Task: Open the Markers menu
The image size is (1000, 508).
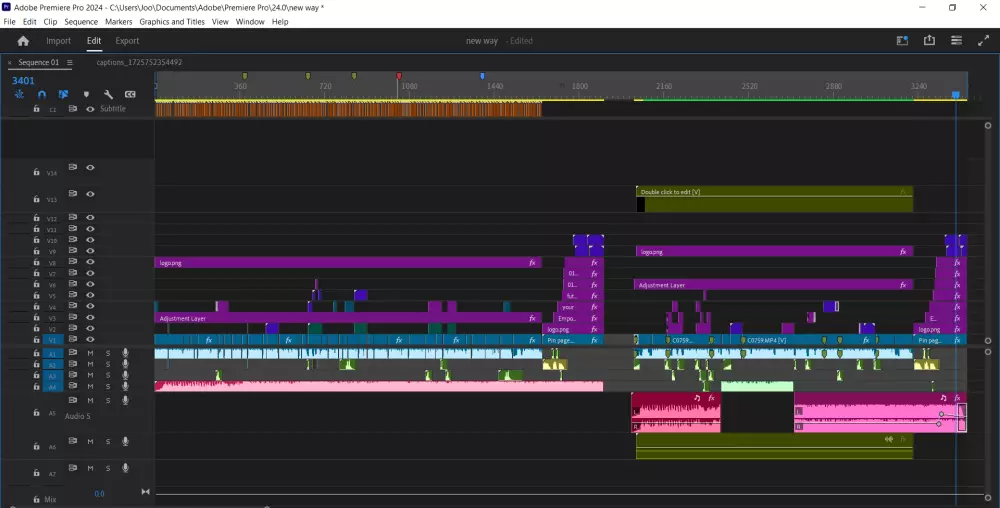Action: tap(119, 22)
